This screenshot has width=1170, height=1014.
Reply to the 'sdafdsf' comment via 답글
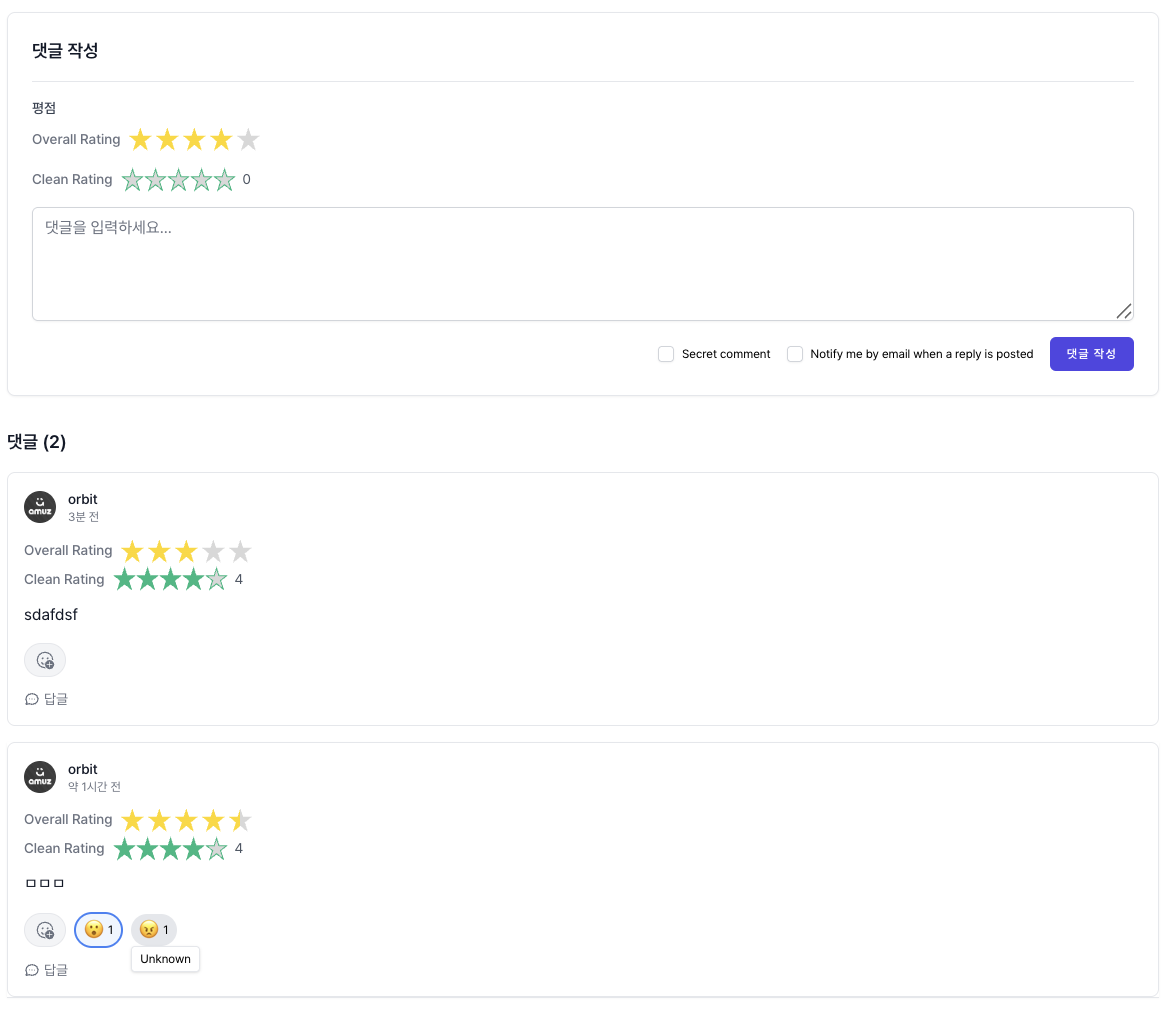click(x=47, y=699)
